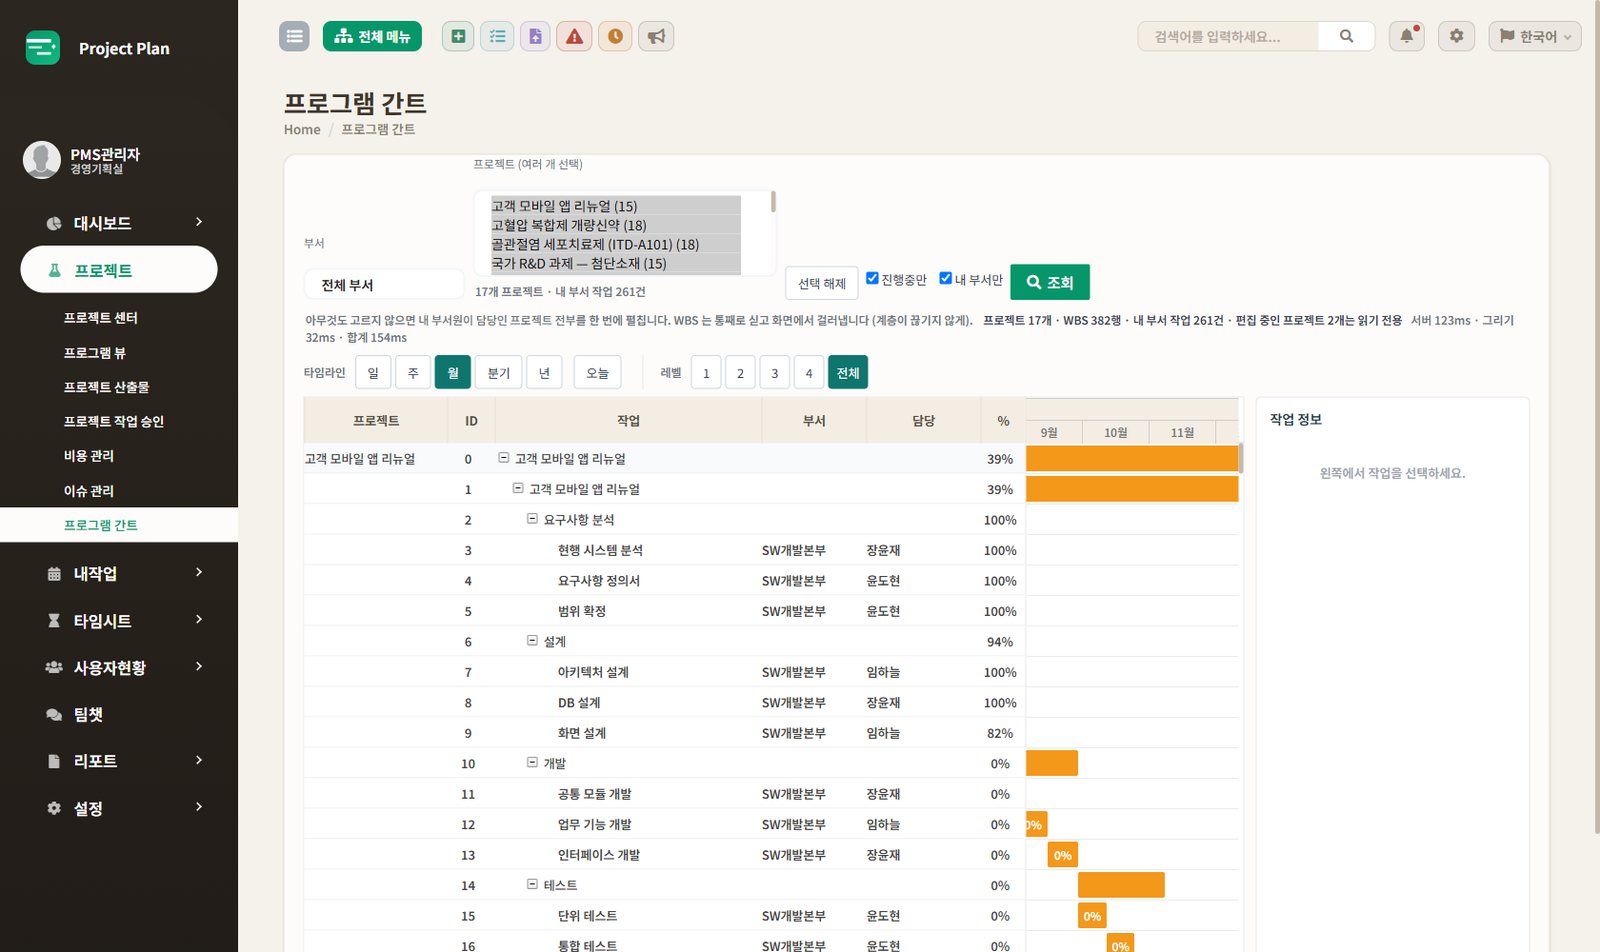Screen dimensions: 1600x952
Task: Set timeline scale to 분기
Action: [499, 372]
